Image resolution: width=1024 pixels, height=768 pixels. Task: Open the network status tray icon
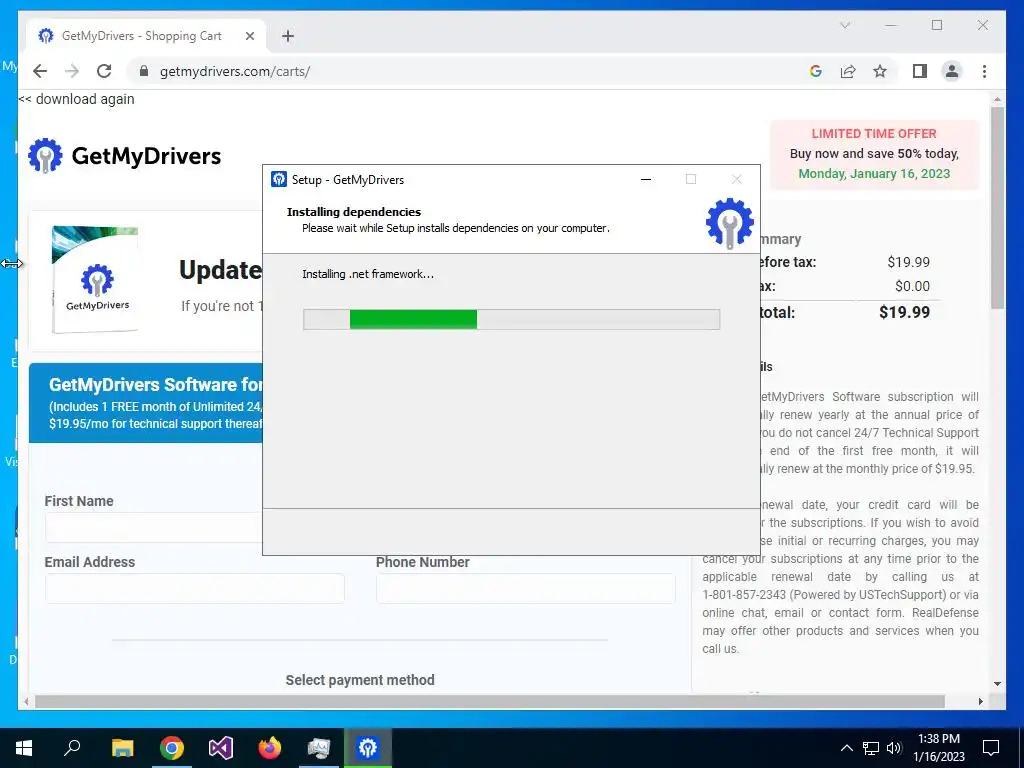pos(871,748)
